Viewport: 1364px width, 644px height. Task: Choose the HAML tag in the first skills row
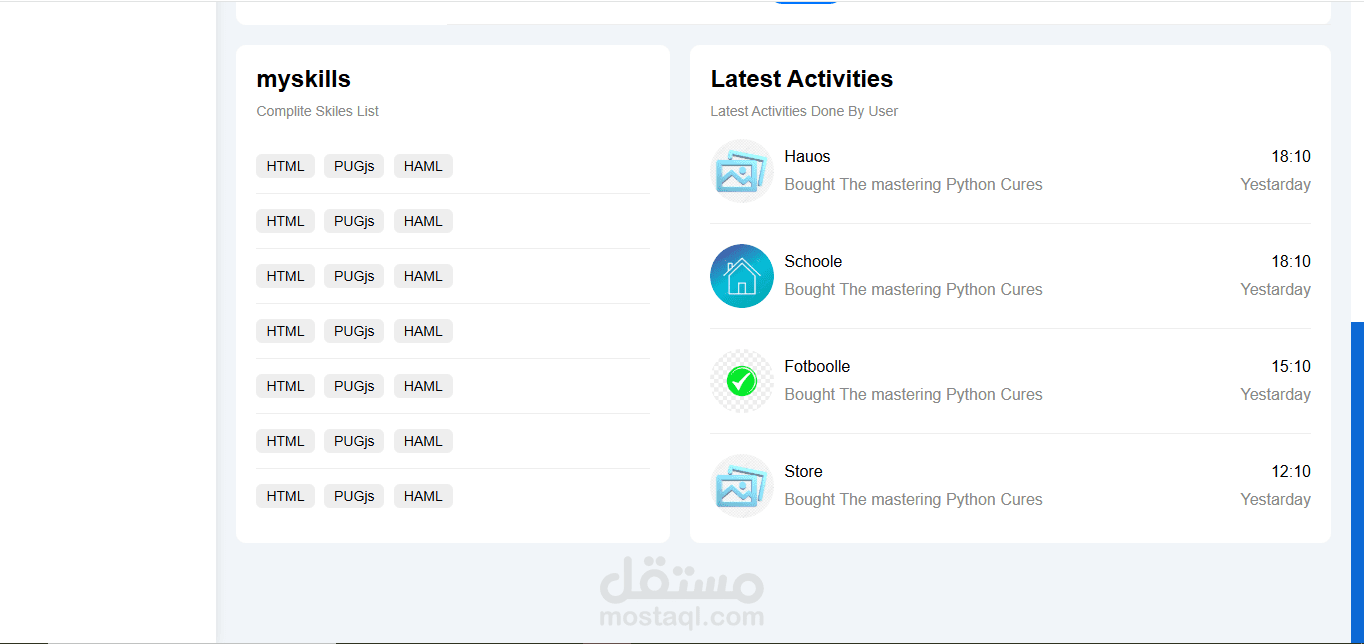[423, 166]
